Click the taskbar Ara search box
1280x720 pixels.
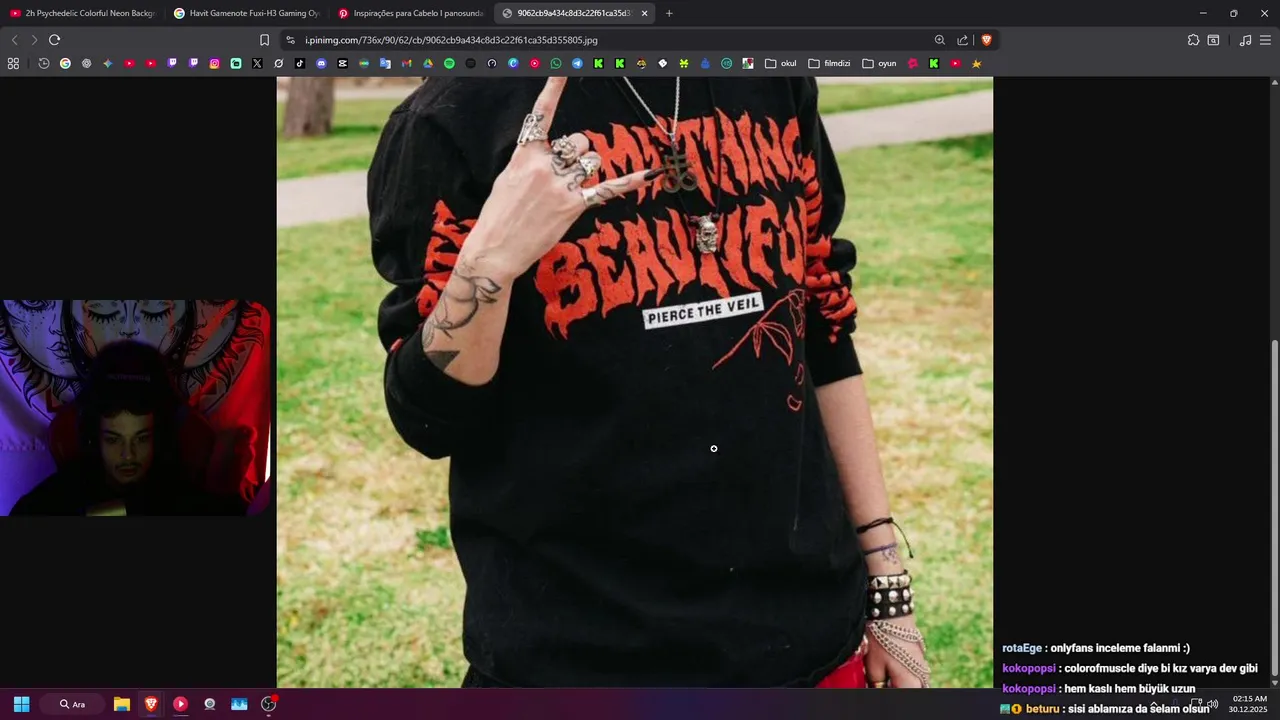point(72,704)
